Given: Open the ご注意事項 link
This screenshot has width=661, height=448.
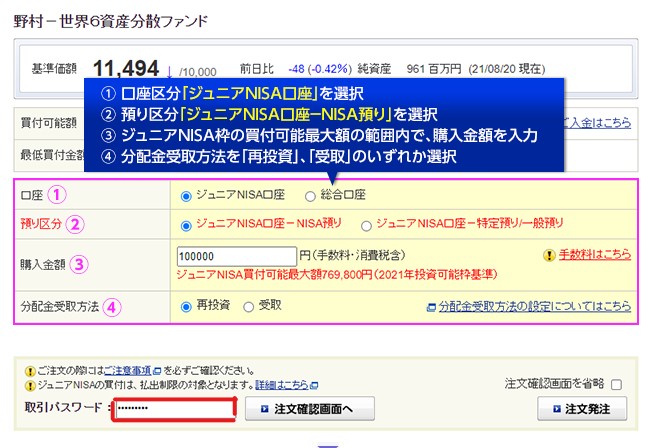Looking at the screenshot, I should click(128, 370).
